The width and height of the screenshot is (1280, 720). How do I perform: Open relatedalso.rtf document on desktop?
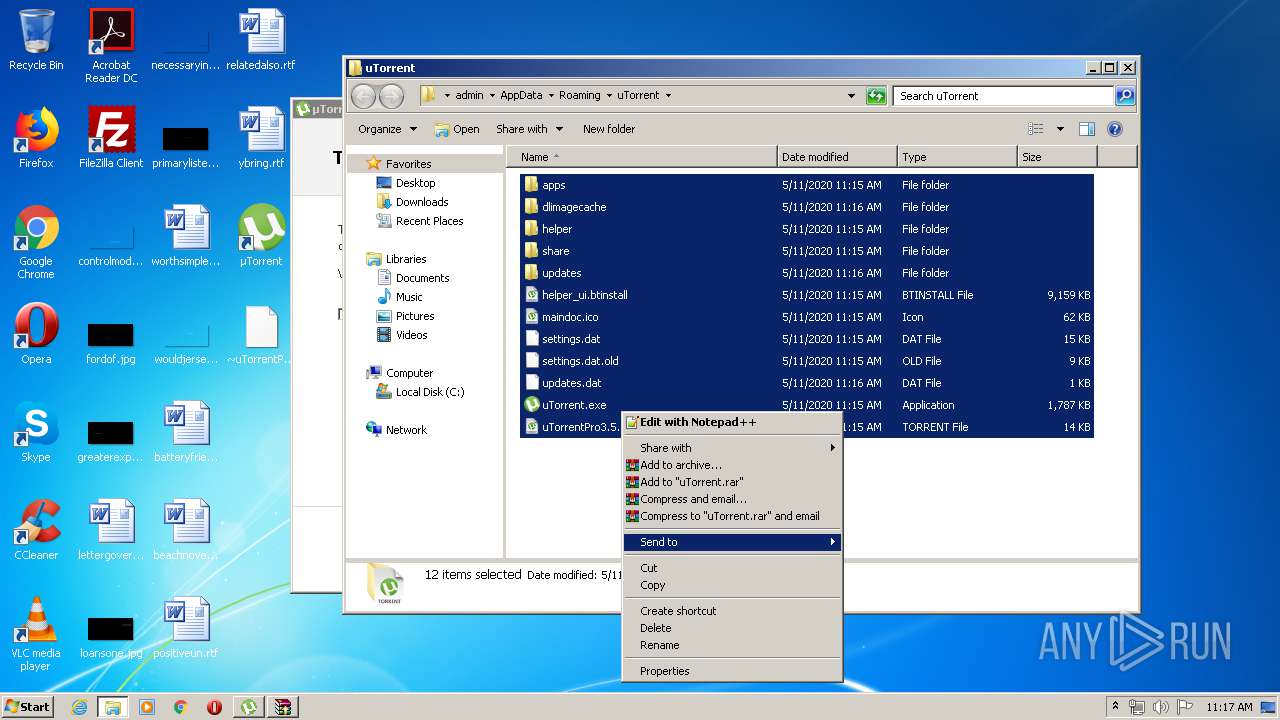click(x=261, y=40)
